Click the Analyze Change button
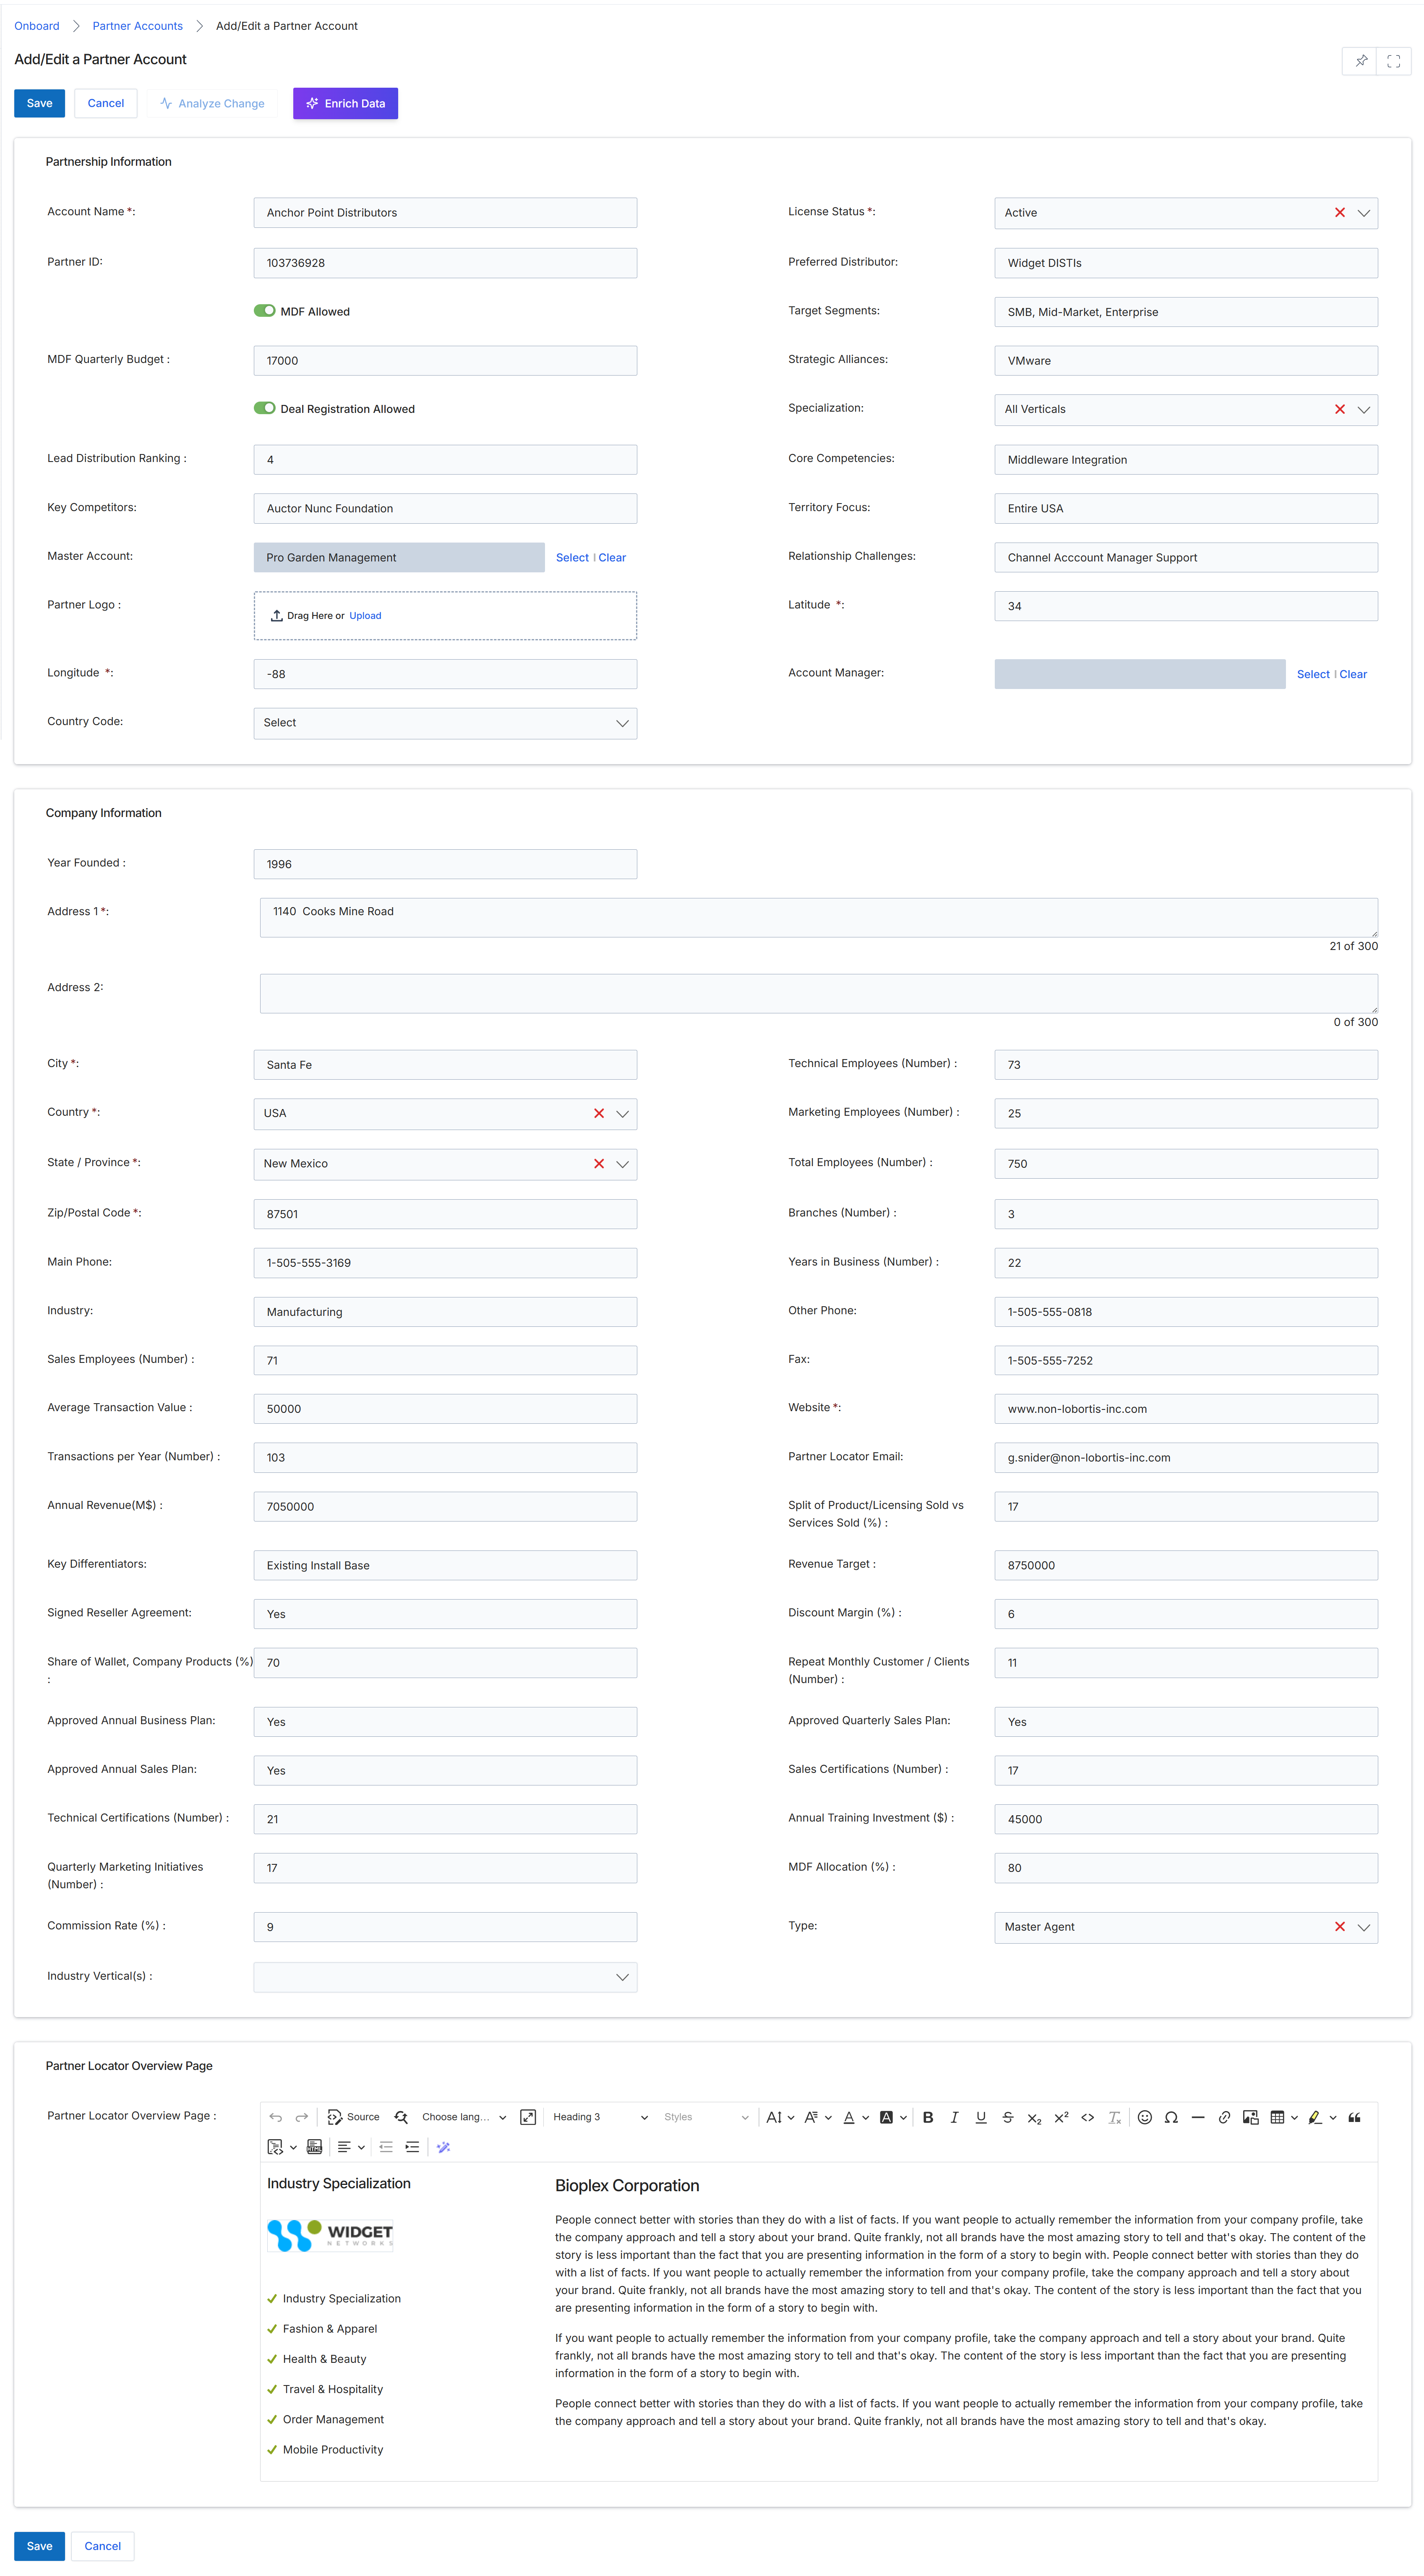Screen dimensions: 1424x2576 point(212,103)
